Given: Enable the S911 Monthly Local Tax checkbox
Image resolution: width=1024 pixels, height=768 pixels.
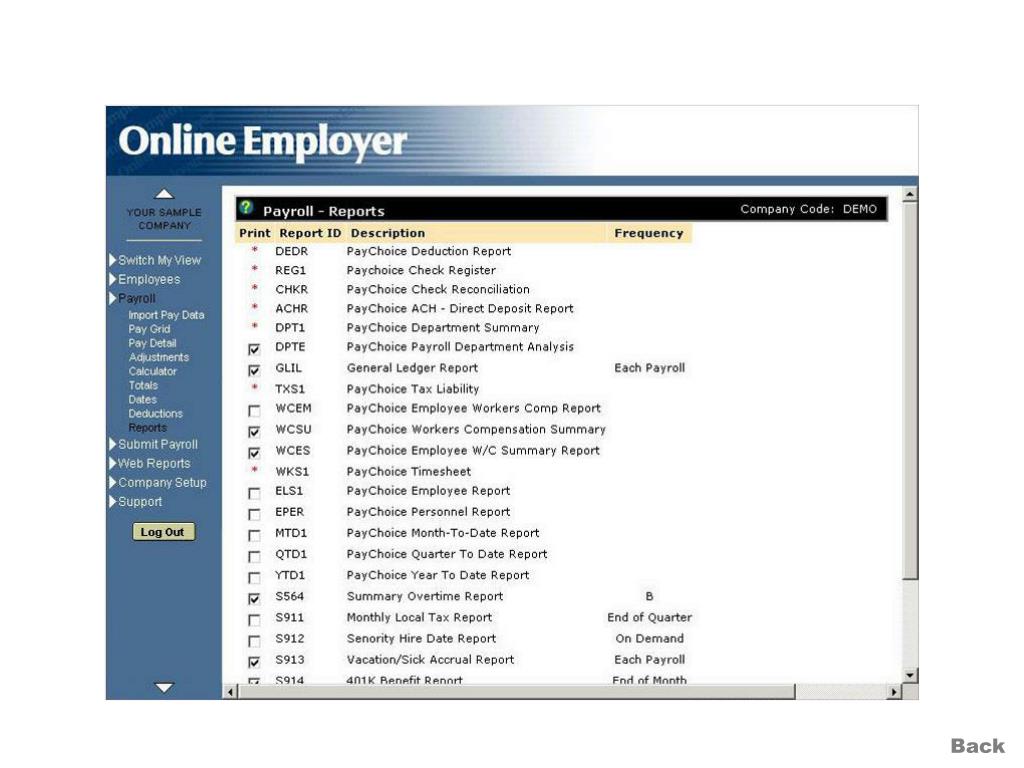Looking at the screenshot, I should coord(254,620).
